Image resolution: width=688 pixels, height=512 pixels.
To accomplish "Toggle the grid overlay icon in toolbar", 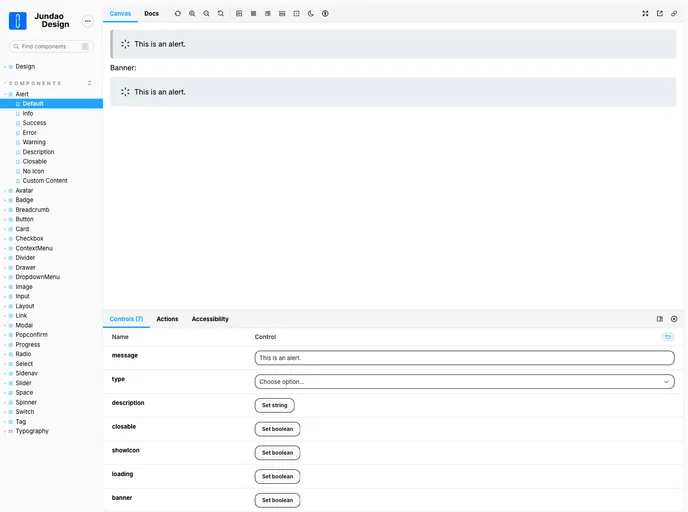I will [254, 14].
